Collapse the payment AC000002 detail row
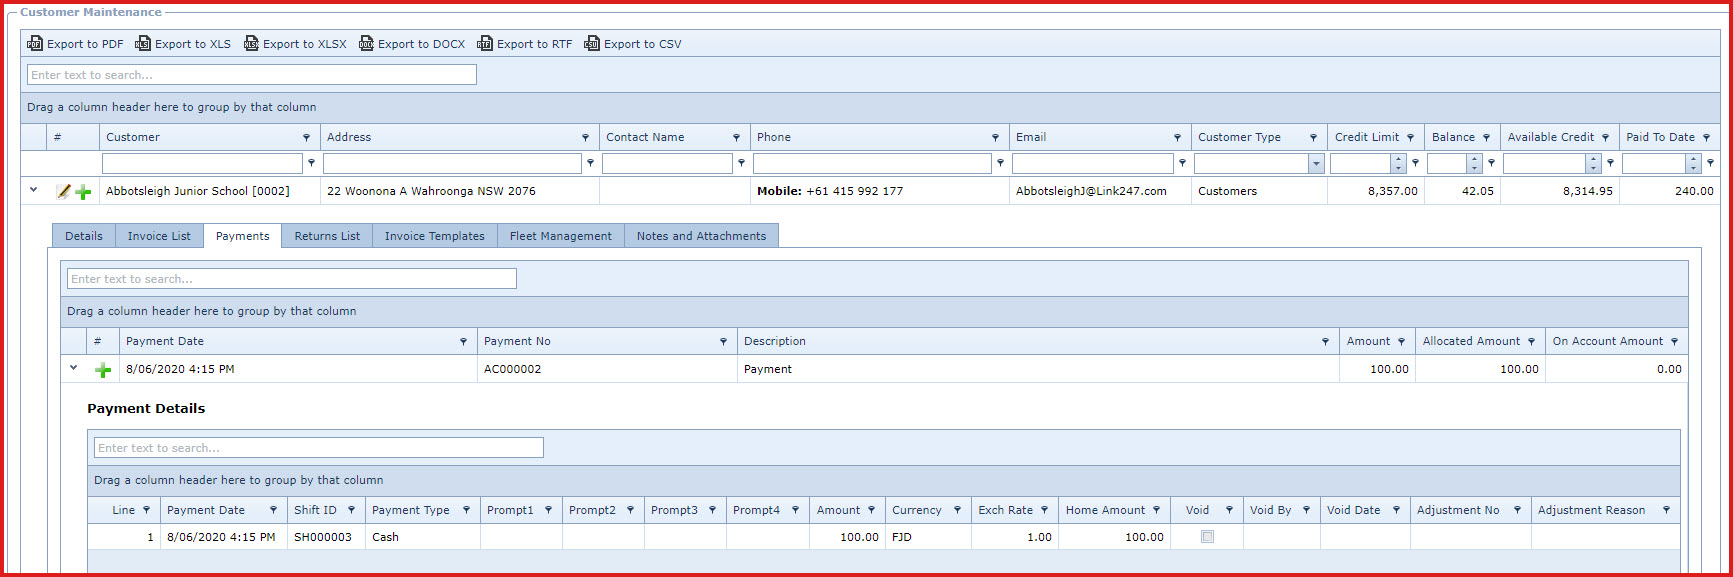 click(x=74, y=368)
